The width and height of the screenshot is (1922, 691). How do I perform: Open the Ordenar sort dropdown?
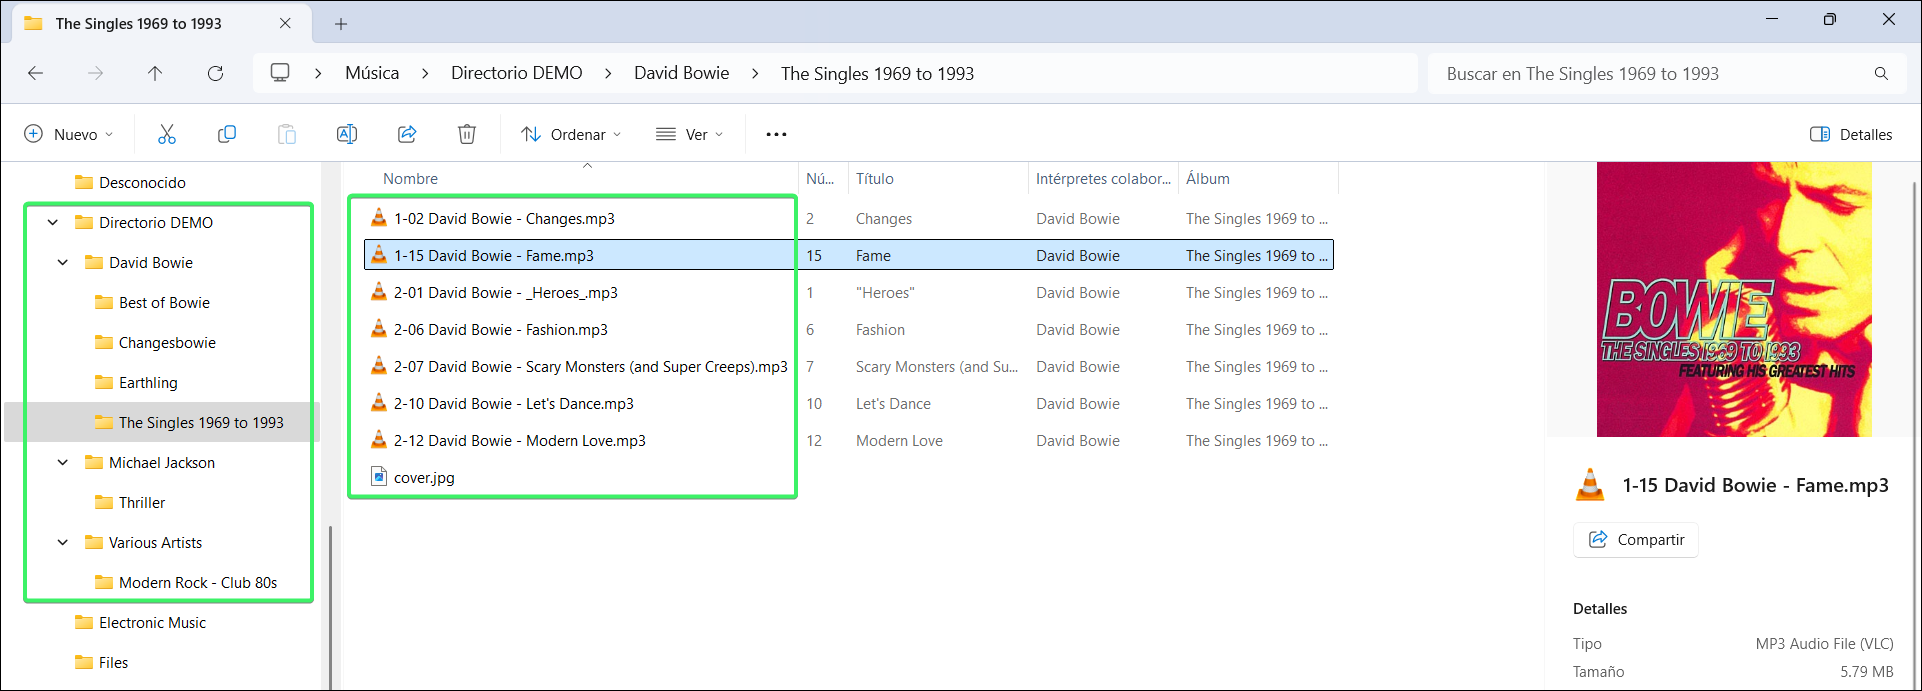pyautogui.click(x=571, y=134)
